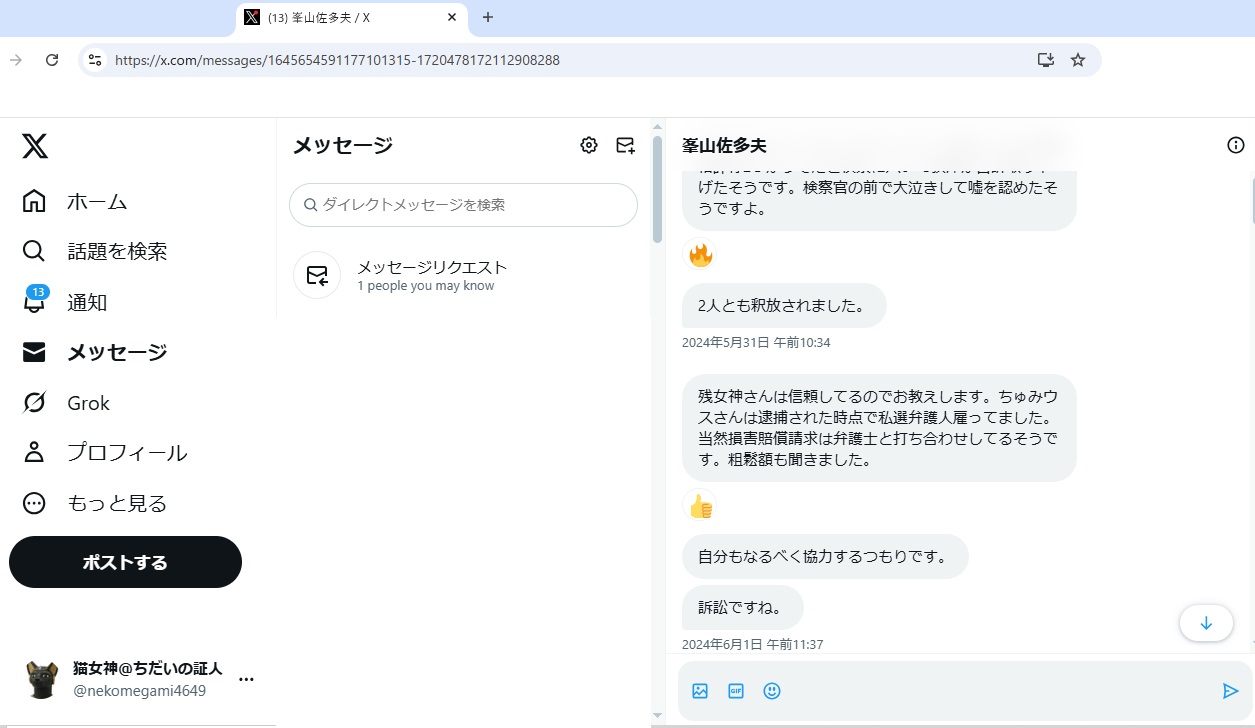Open new browser tab plus button
The height and width of the screenshot is (728, 1255).
[488, 17]
